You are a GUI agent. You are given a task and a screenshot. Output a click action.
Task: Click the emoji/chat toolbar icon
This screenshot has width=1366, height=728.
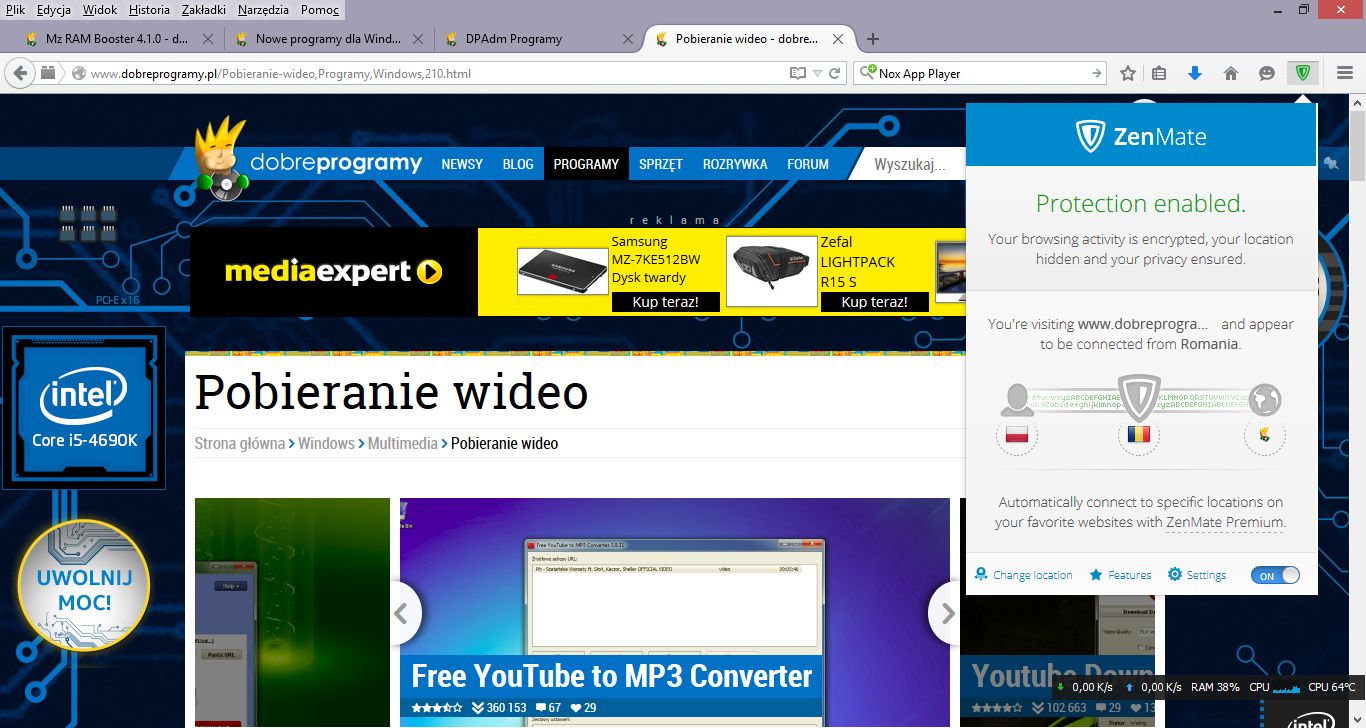[x=1267, y=73]
